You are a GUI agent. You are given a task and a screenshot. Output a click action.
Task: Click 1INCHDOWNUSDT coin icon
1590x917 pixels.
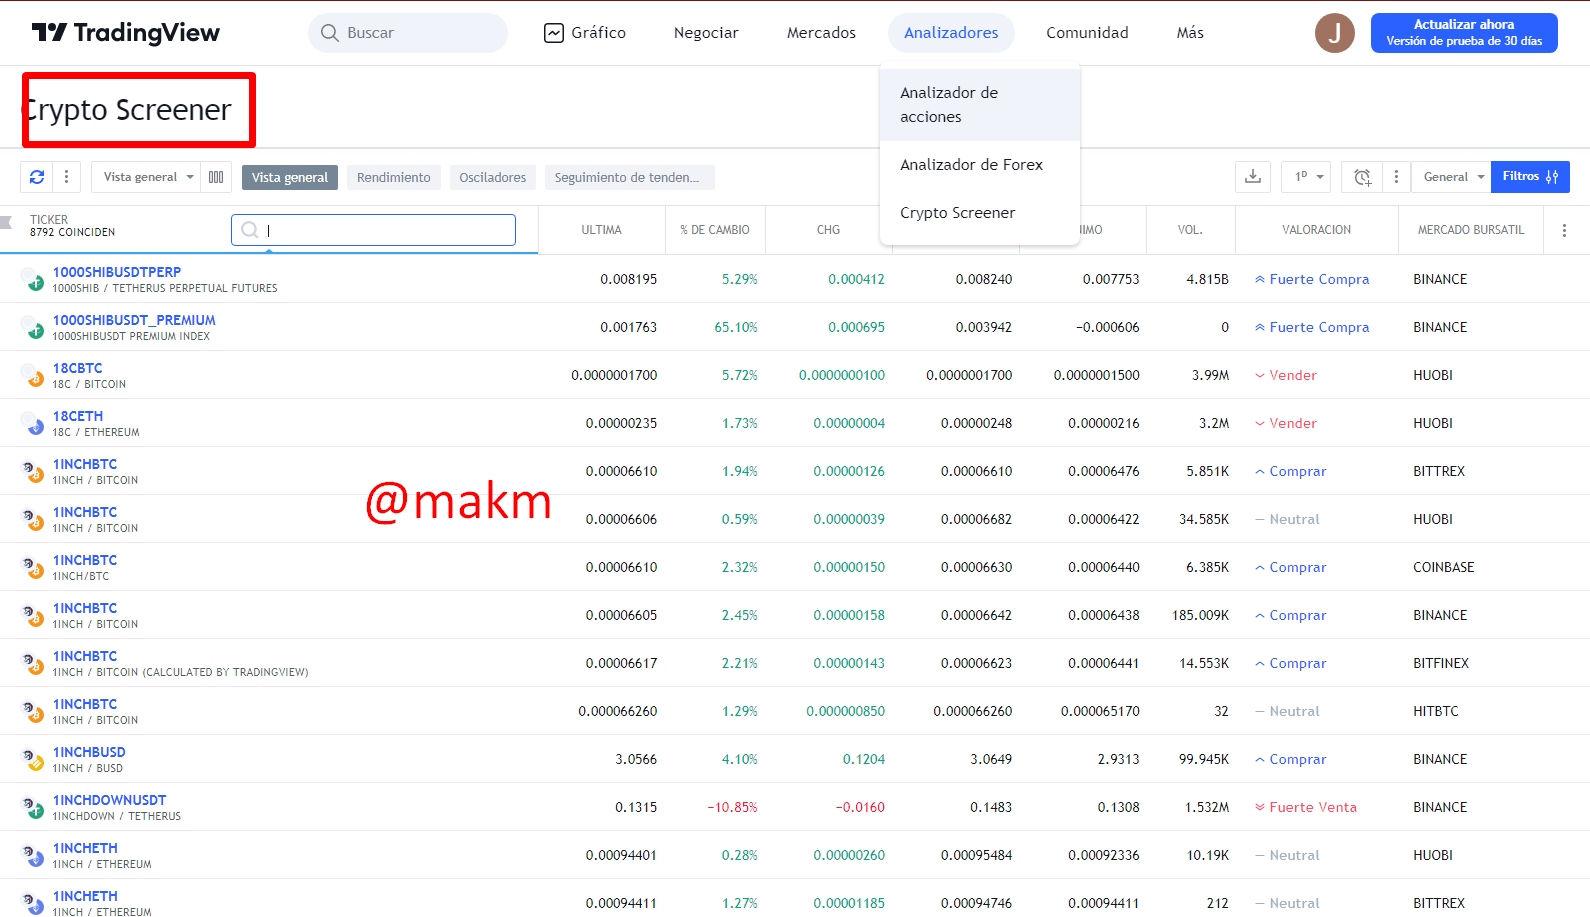point(34,807)
